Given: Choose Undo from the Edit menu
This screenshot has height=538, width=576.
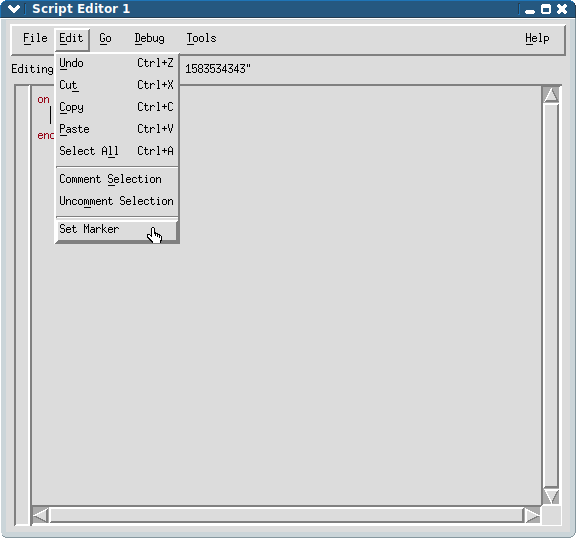Looking at the screenshot, I should point(117,63).
